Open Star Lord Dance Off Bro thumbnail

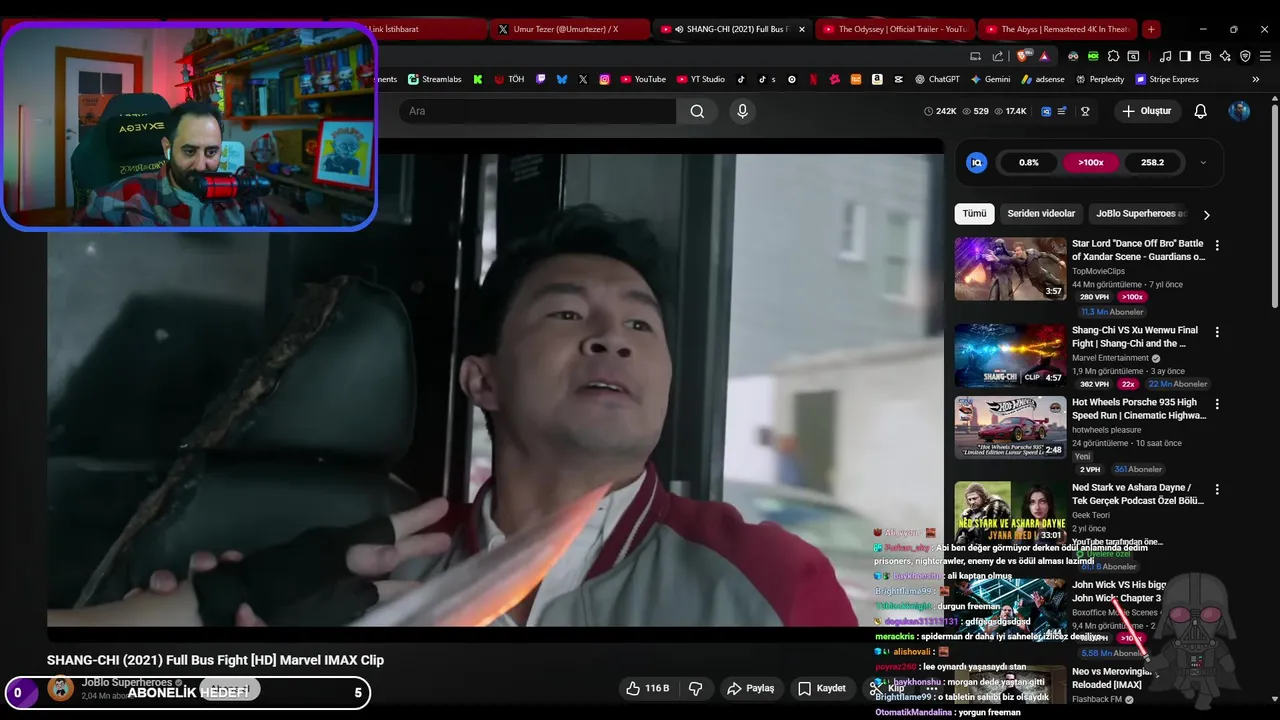[1010, 269]
